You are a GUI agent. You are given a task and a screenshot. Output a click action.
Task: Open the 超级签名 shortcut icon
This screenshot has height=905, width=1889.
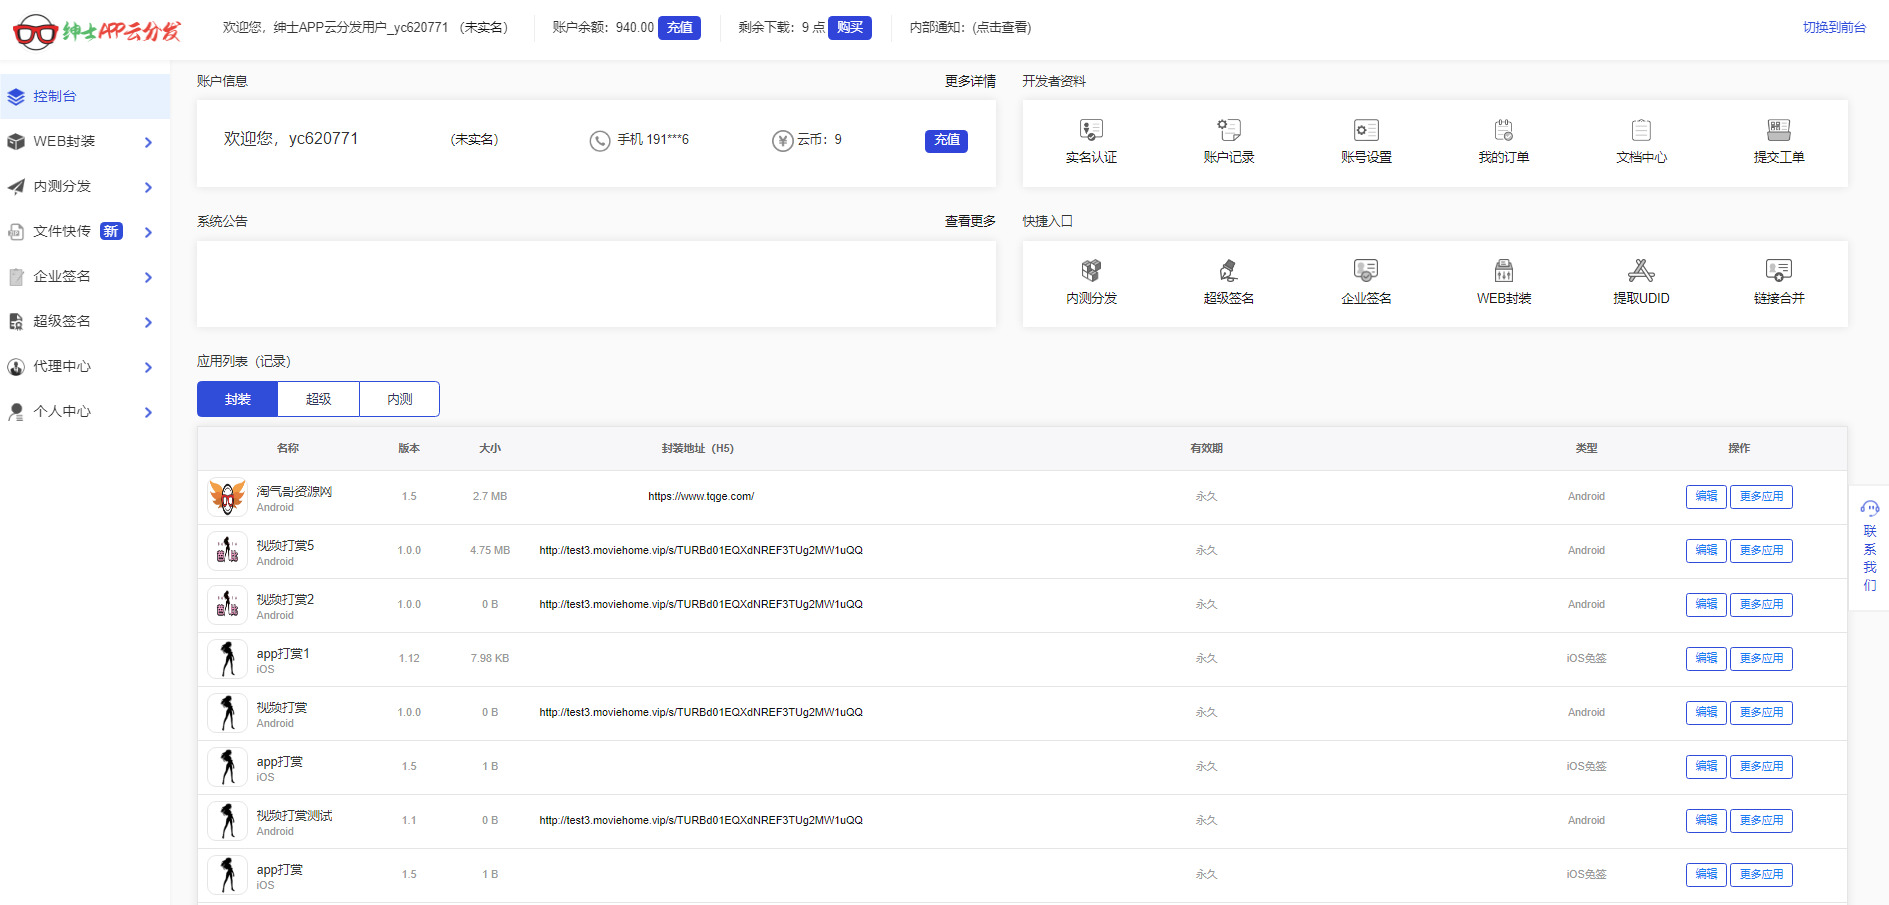[1228, 271]
